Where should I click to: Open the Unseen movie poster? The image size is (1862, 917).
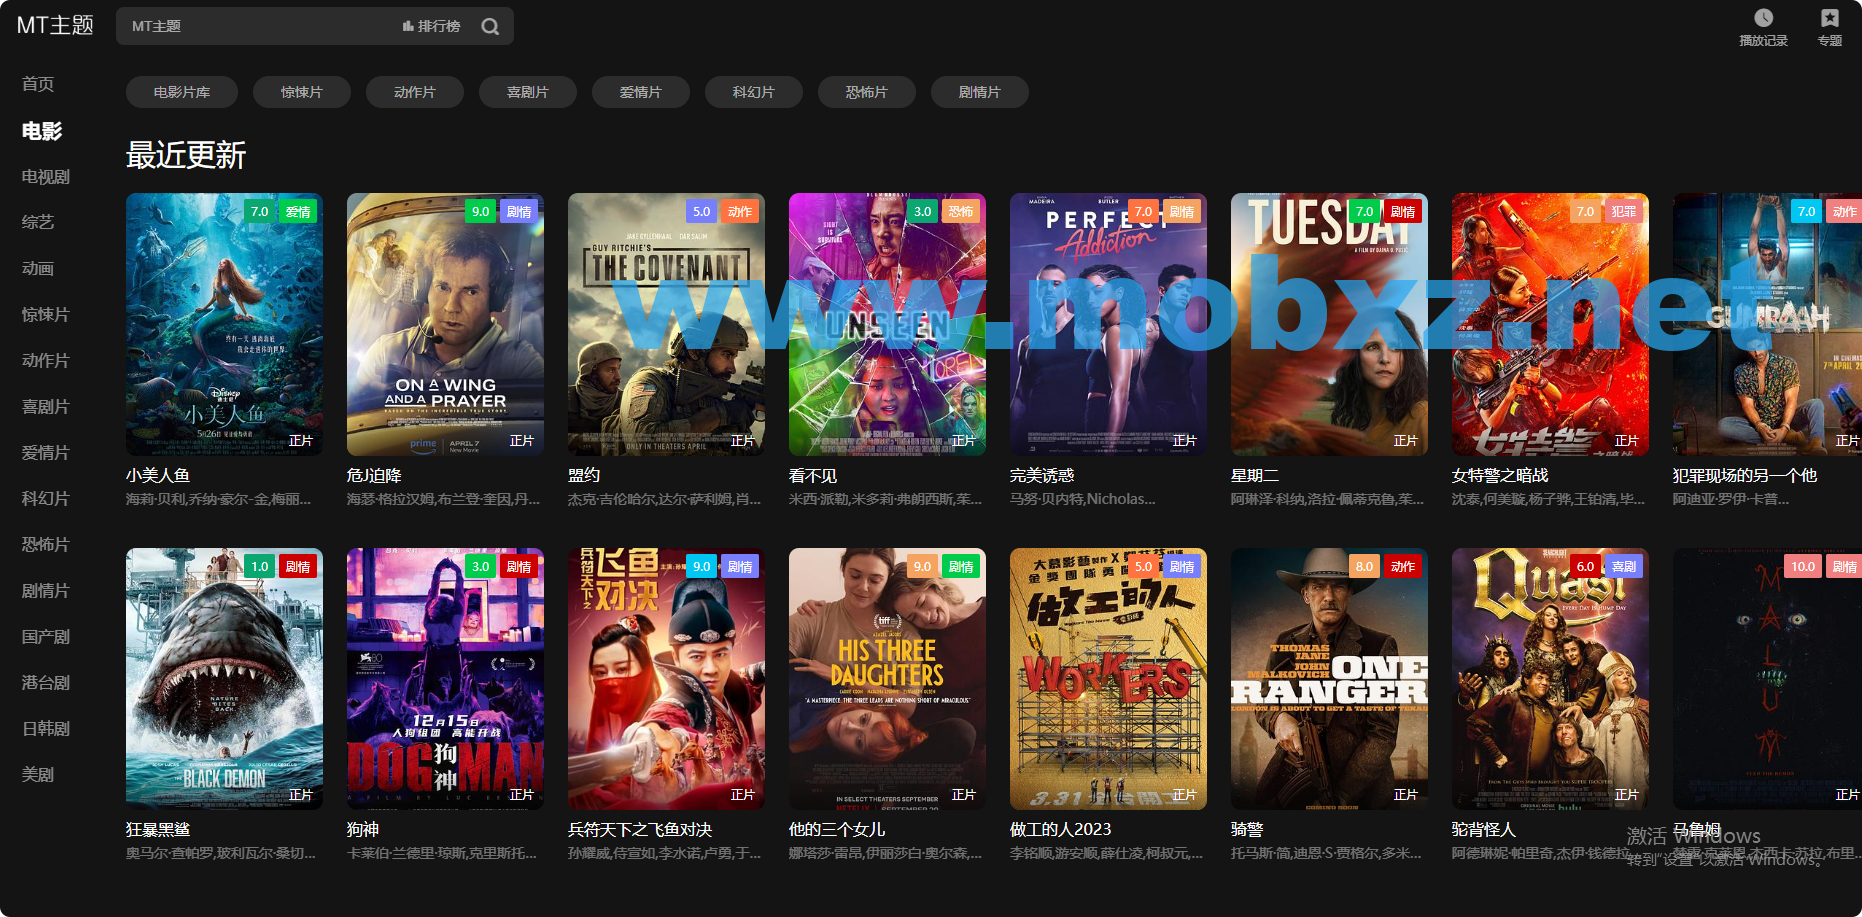(887, 324)
